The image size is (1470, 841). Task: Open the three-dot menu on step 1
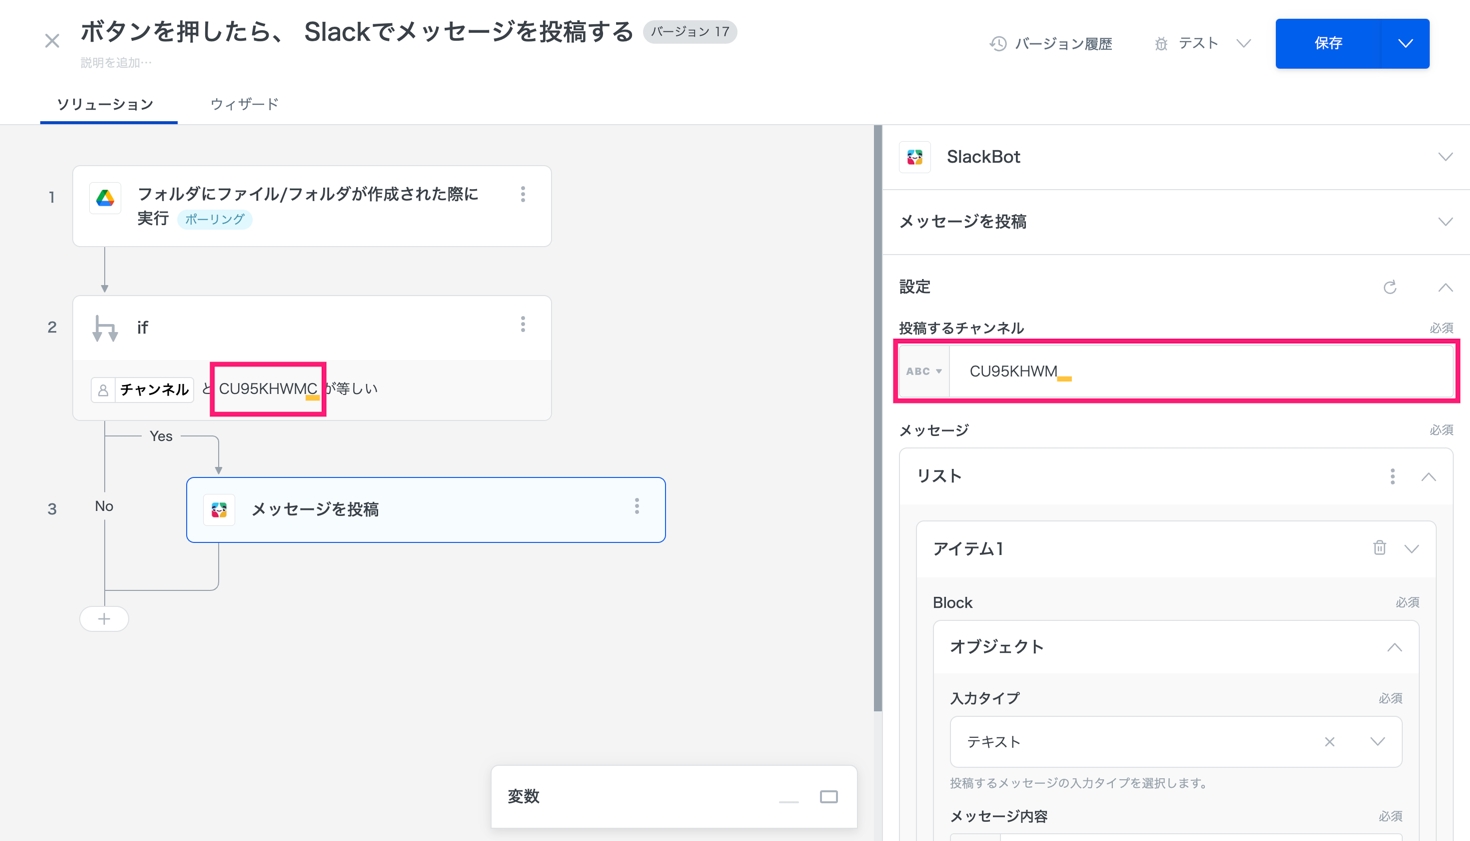pyautogui.click(x=522, y=195)
